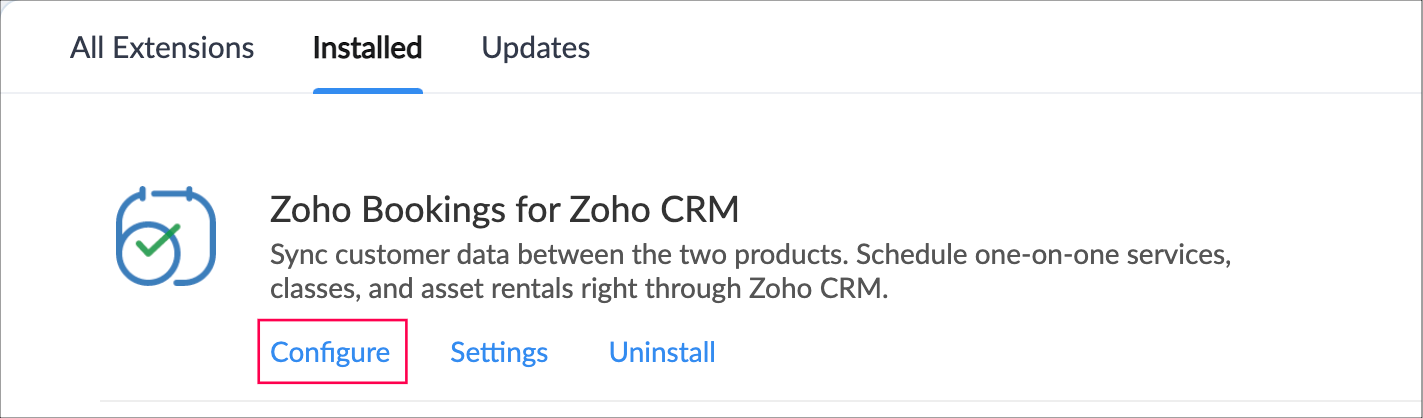Screen dimensions: 1423x418
Task: Click the Zoho Bookings for Zoho CRM title
Action: pyautogui.click(x=504, y=211)
